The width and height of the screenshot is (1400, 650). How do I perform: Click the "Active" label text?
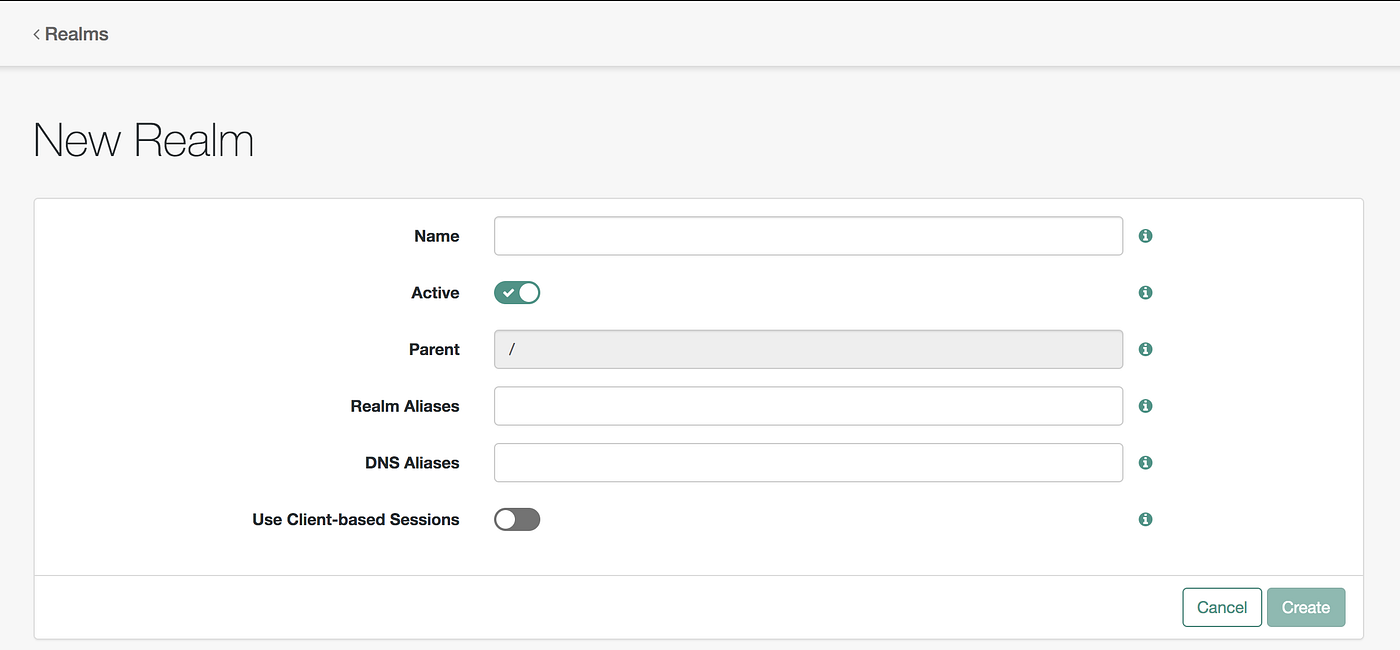(x=435, y=293)
